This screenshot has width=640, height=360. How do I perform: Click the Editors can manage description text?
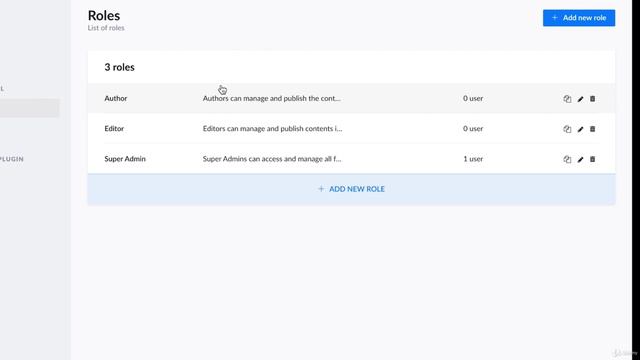coord(272,129)
